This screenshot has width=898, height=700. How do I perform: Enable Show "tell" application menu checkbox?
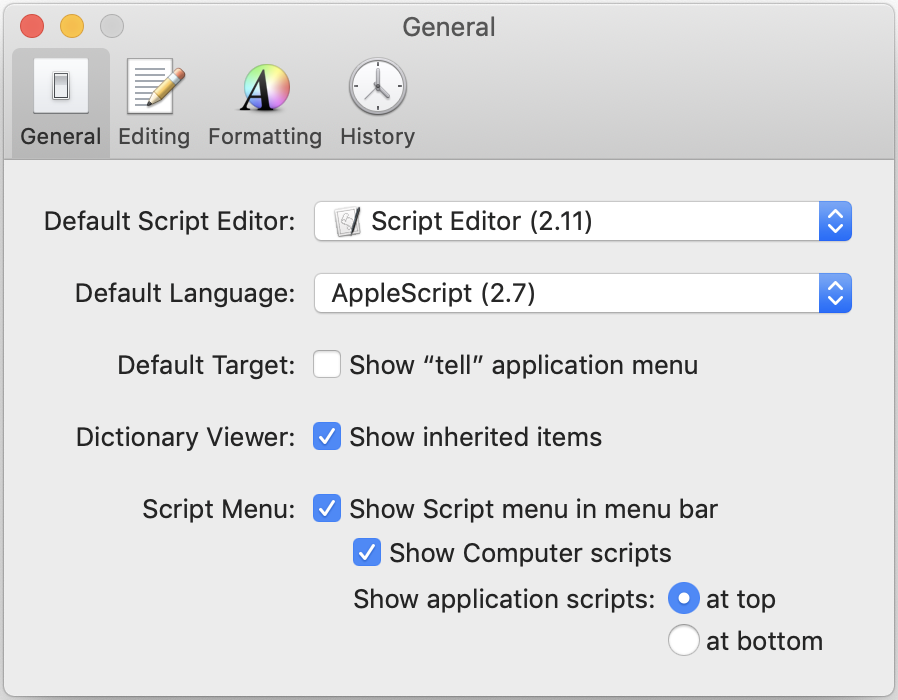(327, 365)
